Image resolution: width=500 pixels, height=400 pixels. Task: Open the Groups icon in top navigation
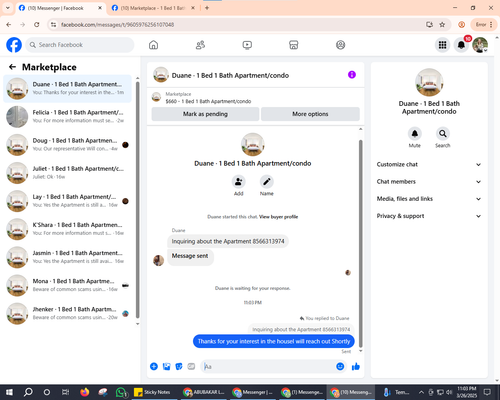[340, 45]
